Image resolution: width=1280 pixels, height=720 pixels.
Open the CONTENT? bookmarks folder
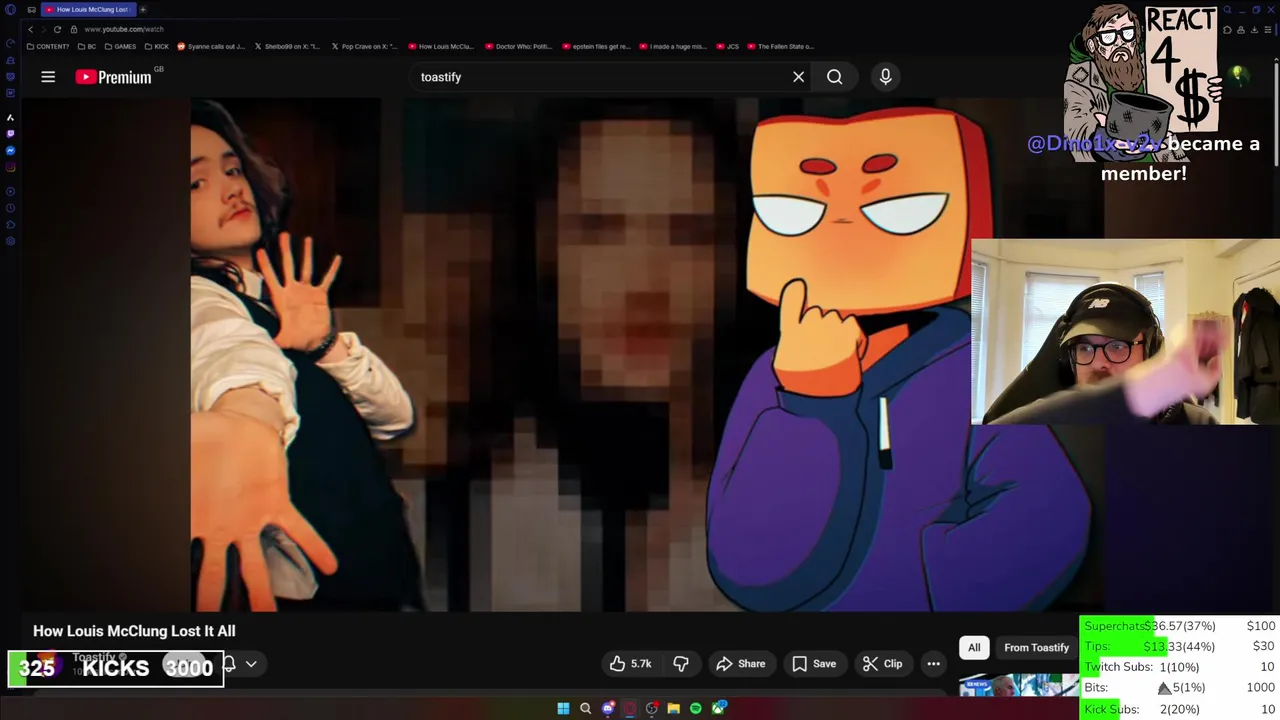pyautogui.click(x=48, y=46)
